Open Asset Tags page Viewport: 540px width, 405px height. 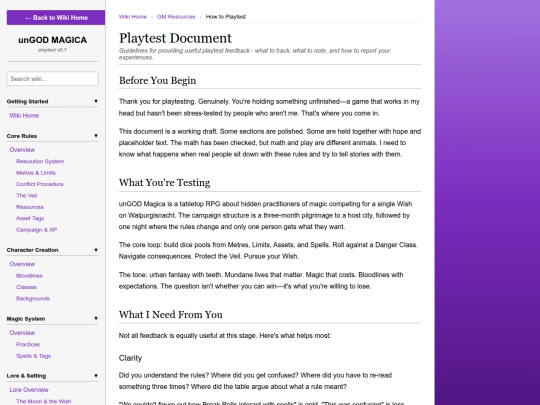[30, 218]
